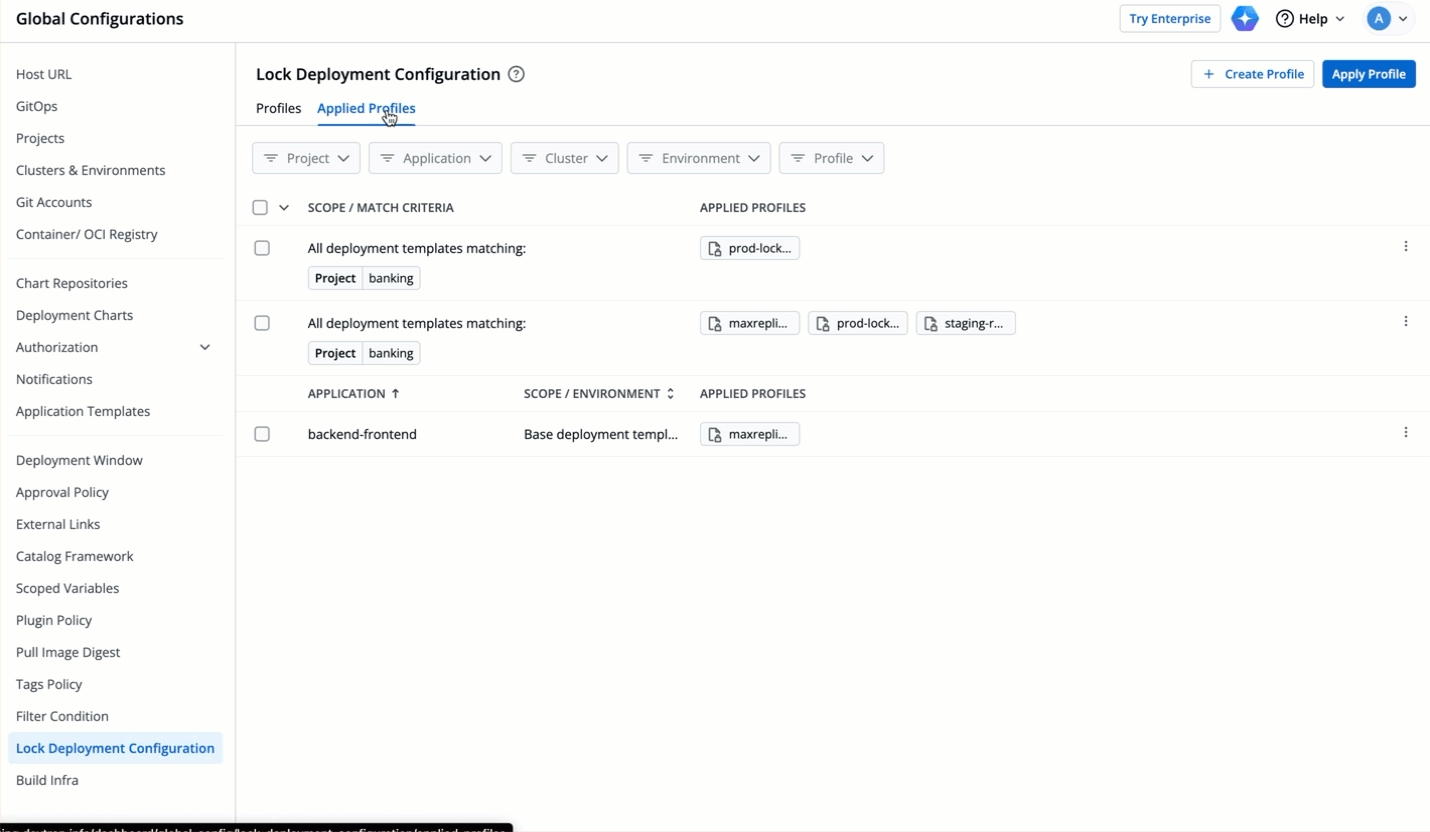Open the Help menu in the header

click(1310, 19)
